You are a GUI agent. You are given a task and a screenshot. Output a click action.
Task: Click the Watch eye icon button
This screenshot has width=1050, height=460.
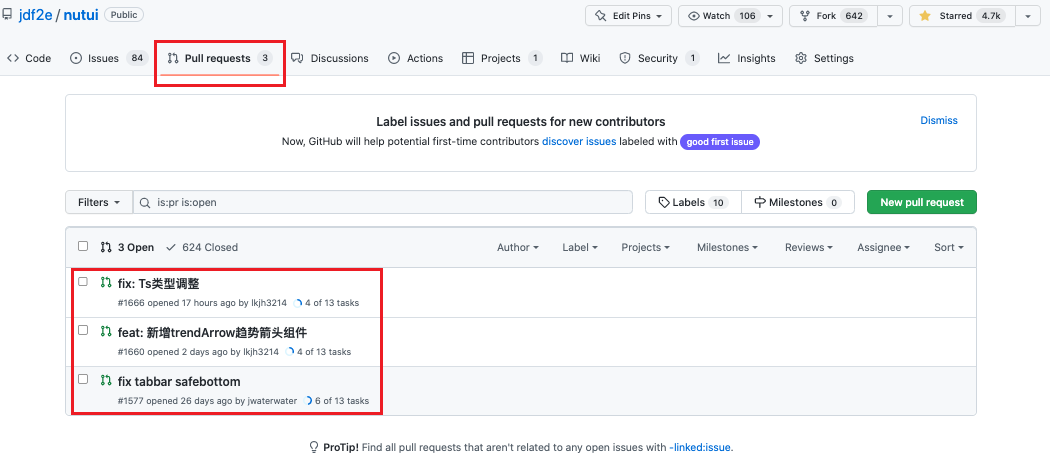tap(695, 16)
